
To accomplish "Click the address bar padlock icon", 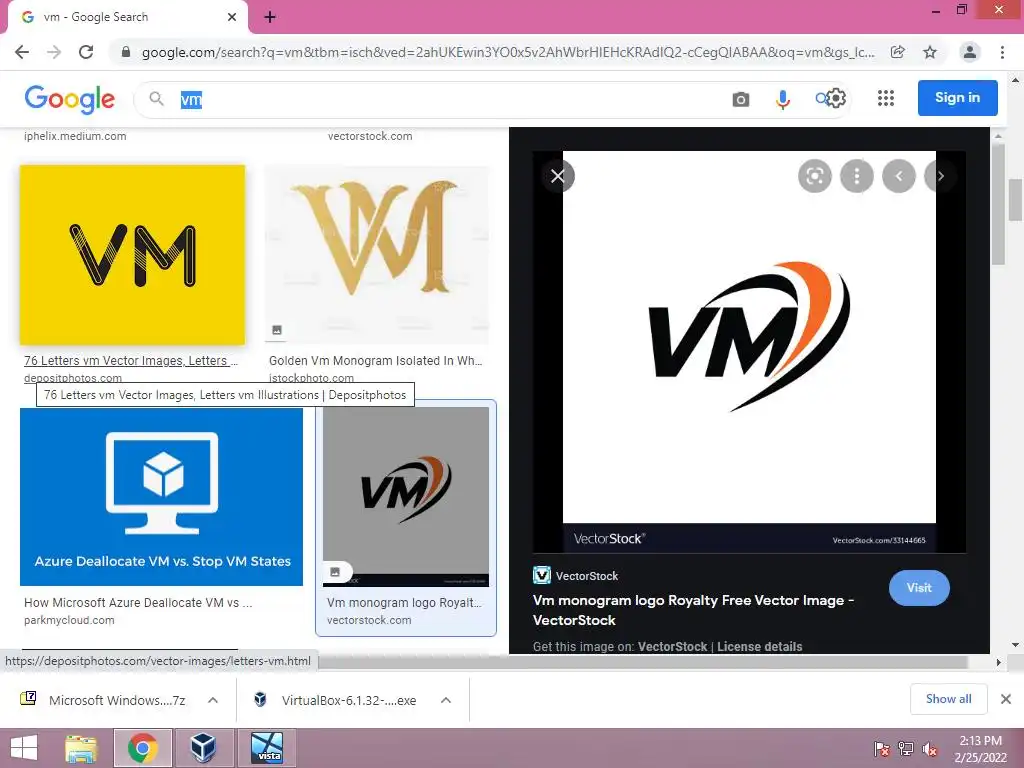I will click(x=126, y=52).
